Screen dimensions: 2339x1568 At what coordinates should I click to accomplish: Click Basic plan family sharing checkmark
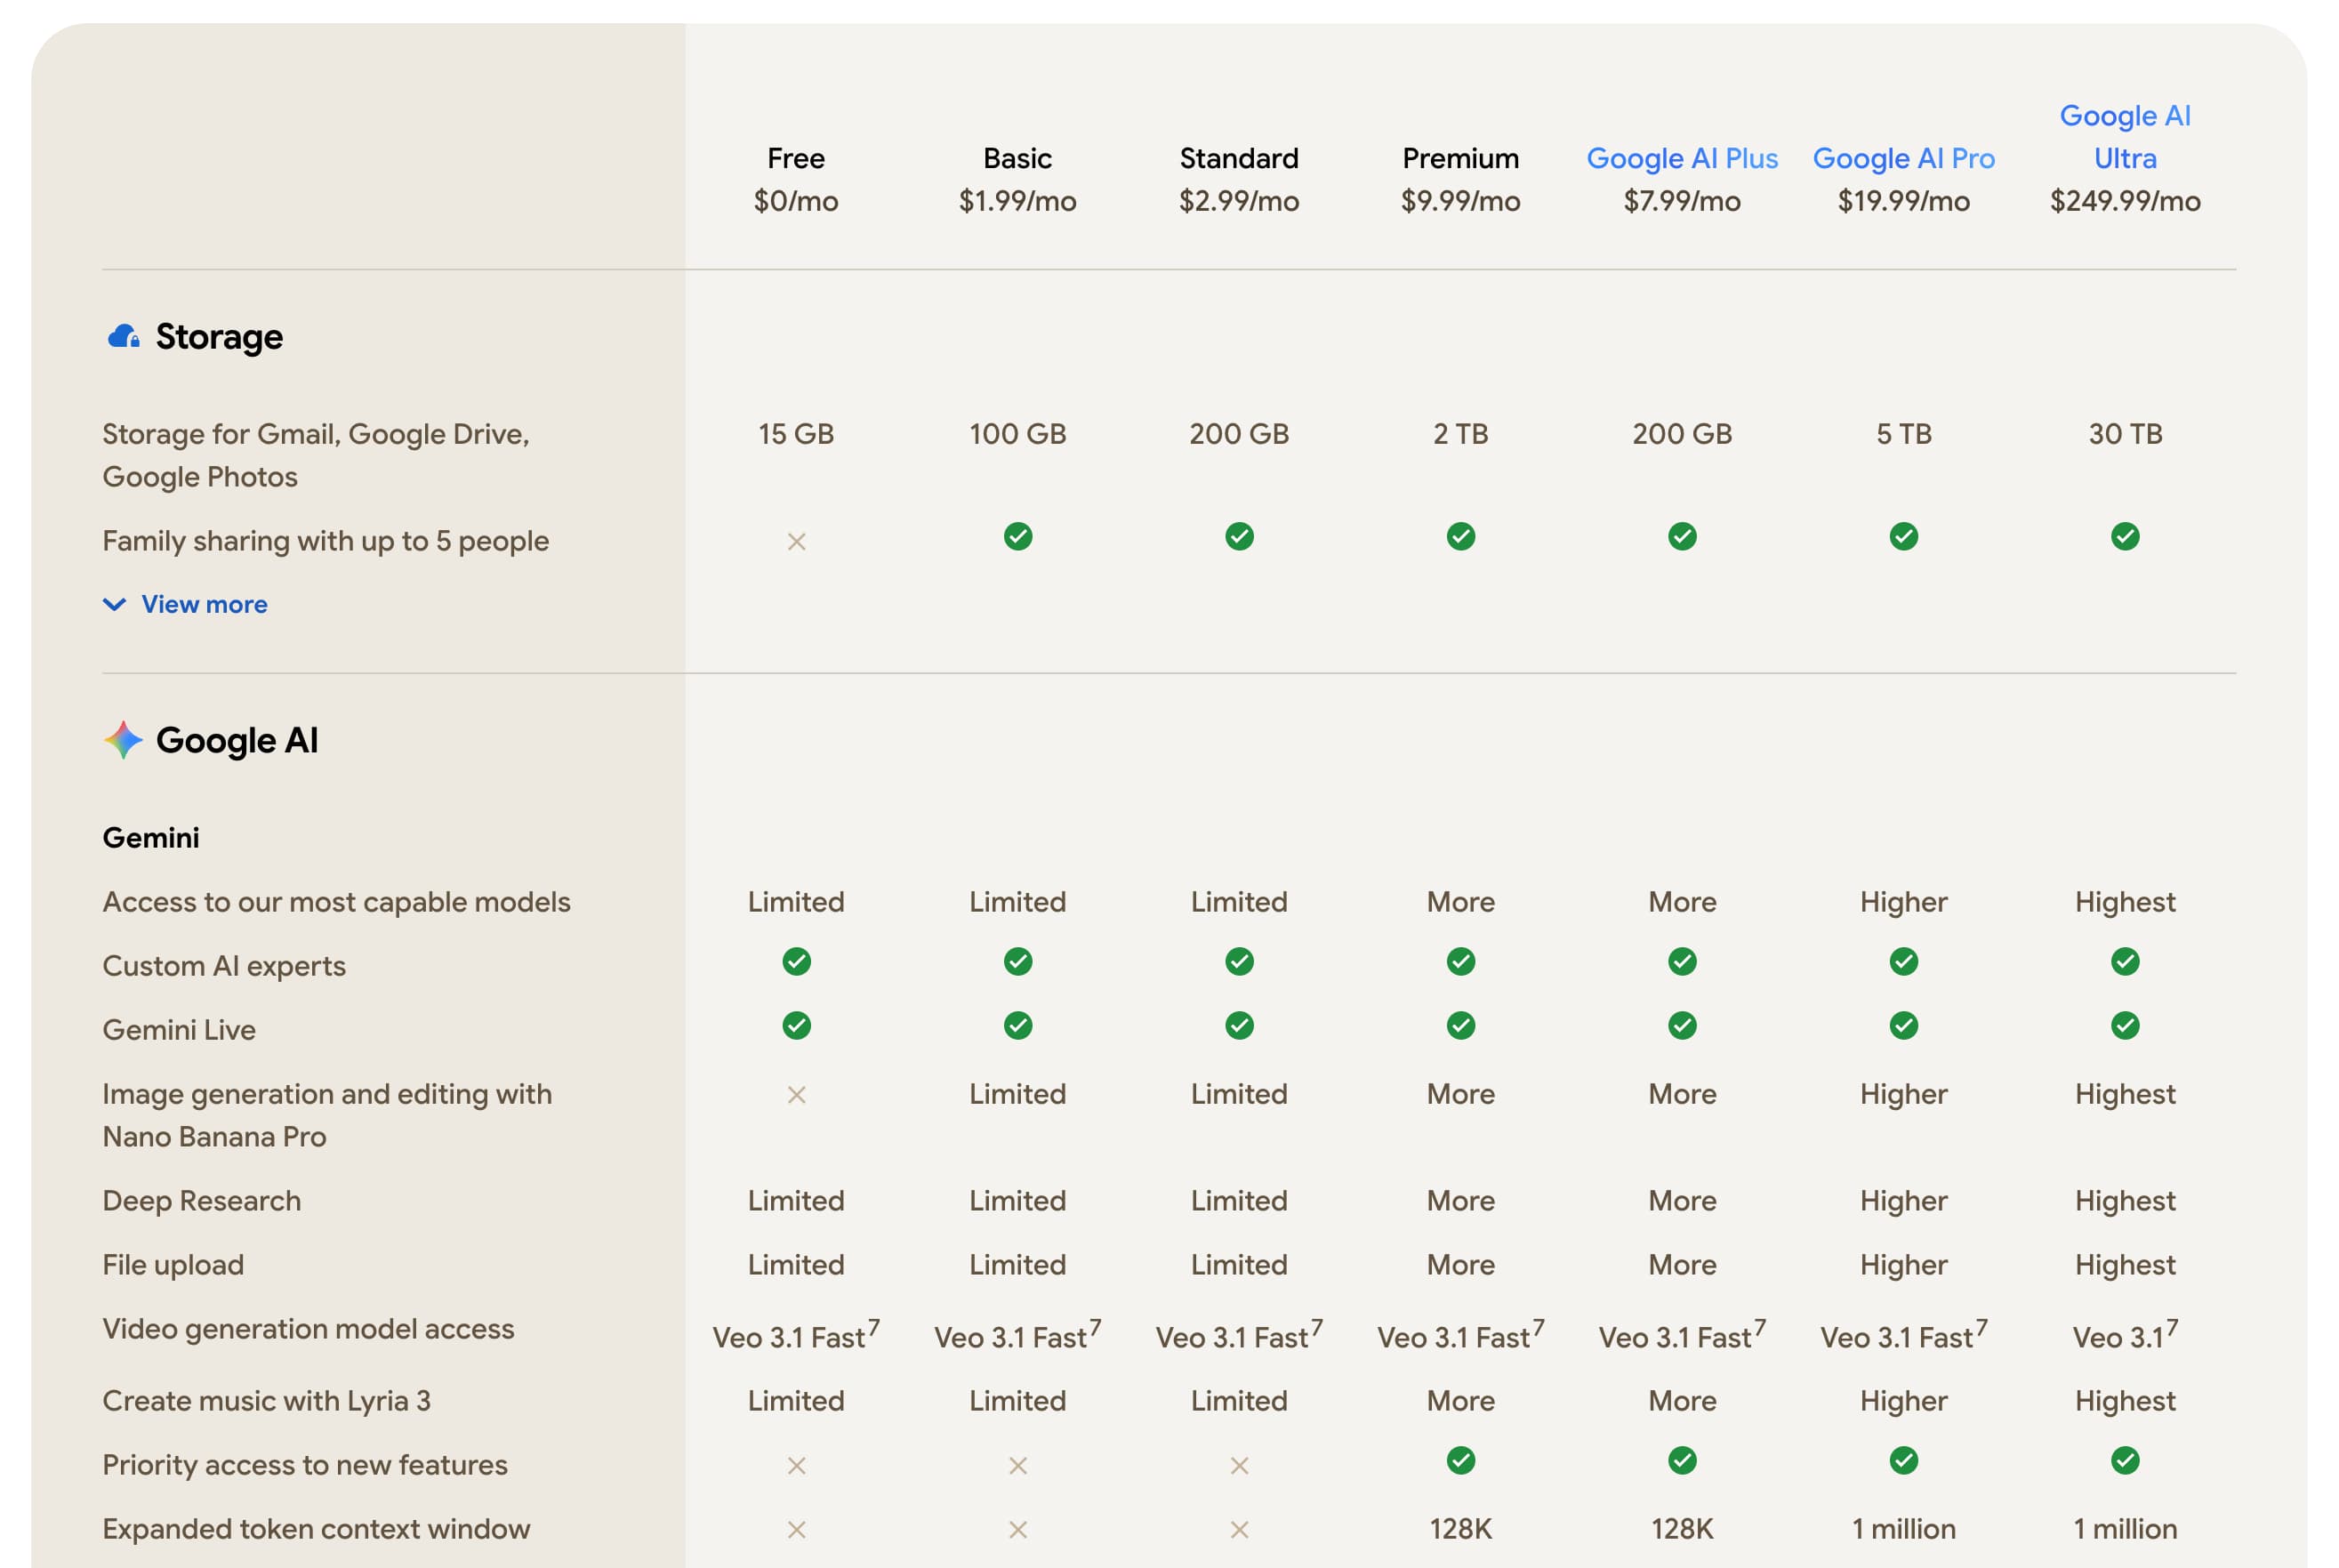(1017, 537)
